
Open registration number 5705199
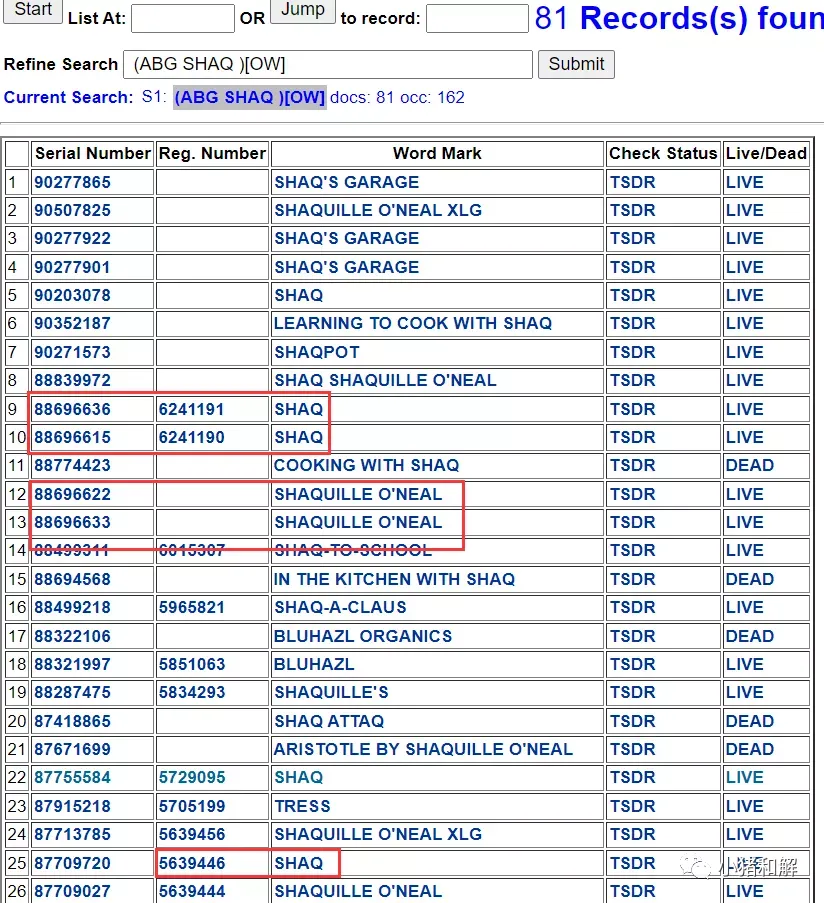(x=192, y=806)
